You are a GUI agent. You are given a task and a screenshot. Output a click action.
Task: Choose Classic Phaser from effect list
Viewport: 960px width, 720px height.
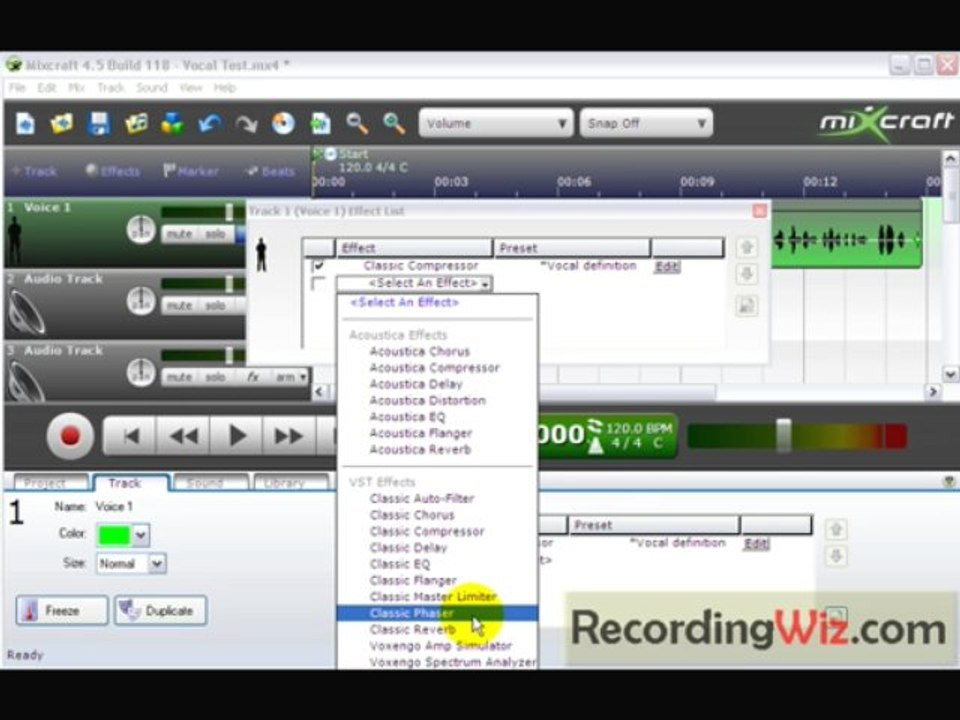click(x=437, y=613)
